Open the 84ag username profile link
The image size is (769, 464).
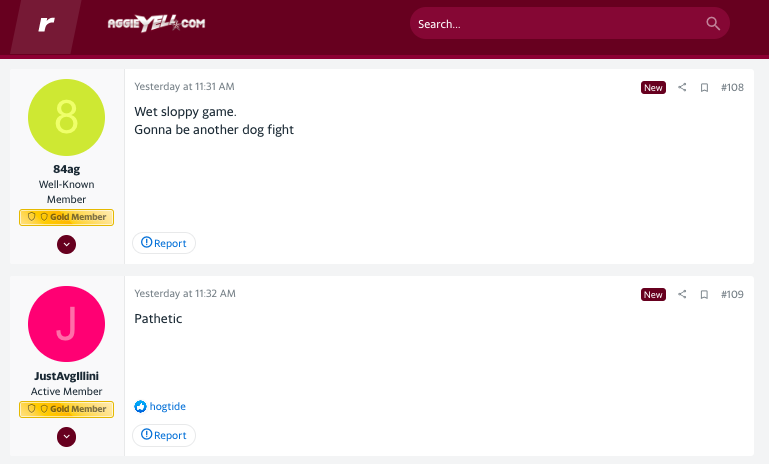click(x=66, y=169)
